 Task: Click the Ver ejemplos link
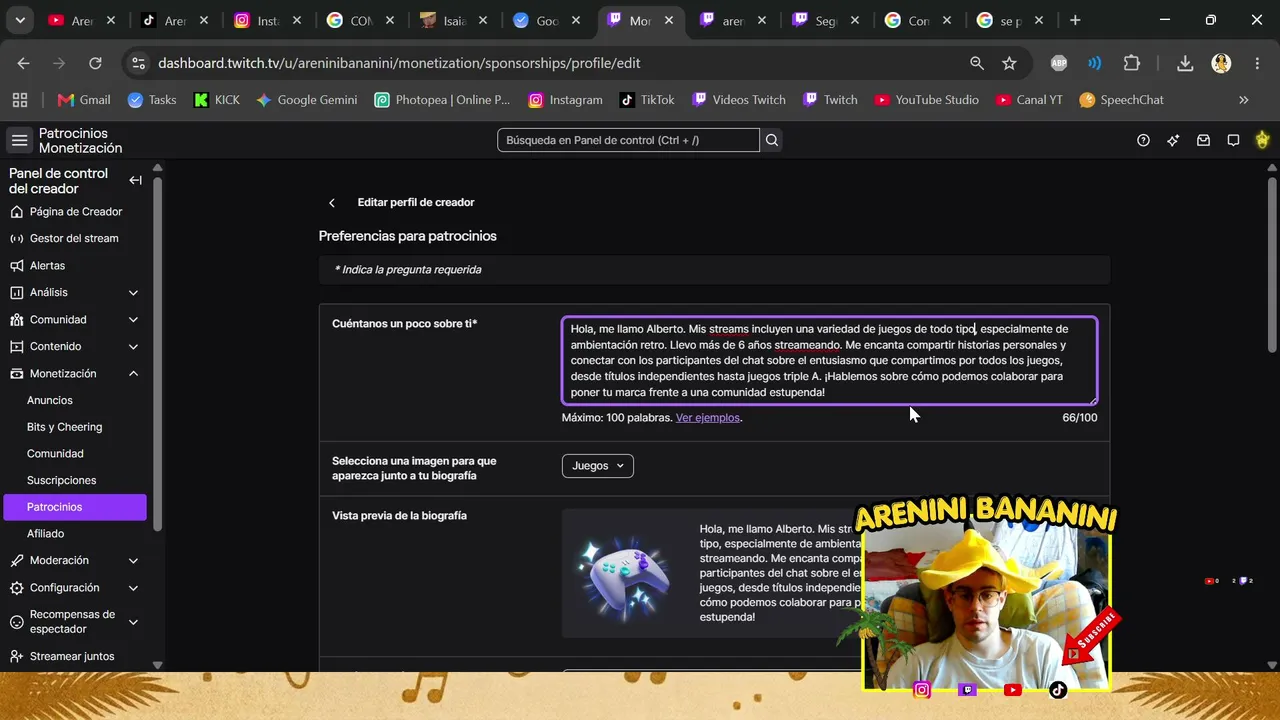point(708,418)
